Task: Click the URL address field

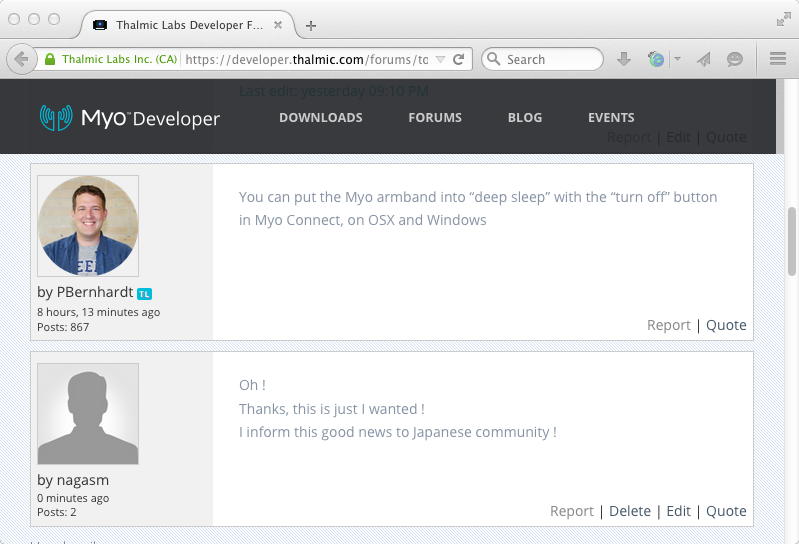Action: point(307,60)
